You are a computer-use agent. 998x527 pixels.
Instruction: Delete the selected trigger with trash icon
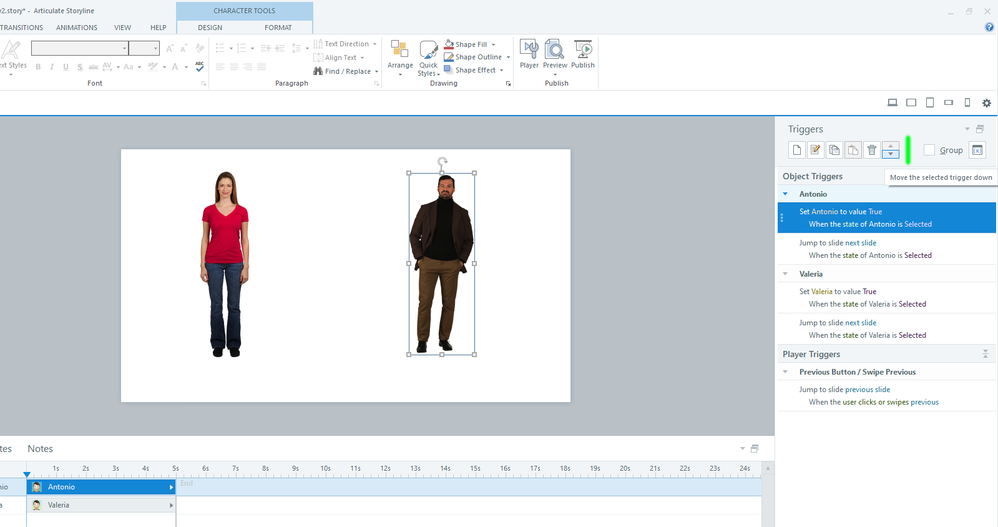click(x=872, y=150)
